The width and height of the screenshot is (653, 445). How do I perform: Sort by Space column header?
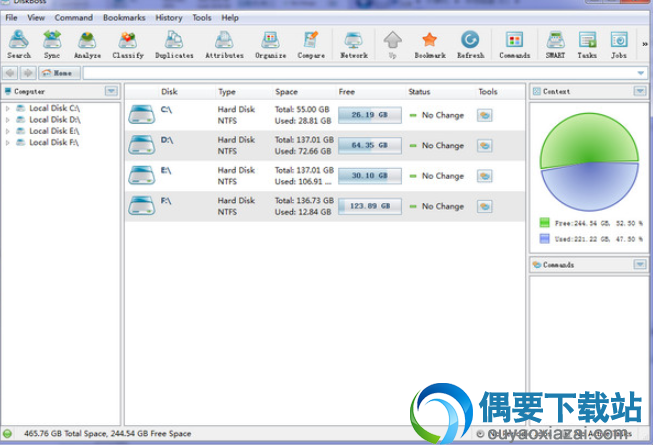tap(286, 92)
